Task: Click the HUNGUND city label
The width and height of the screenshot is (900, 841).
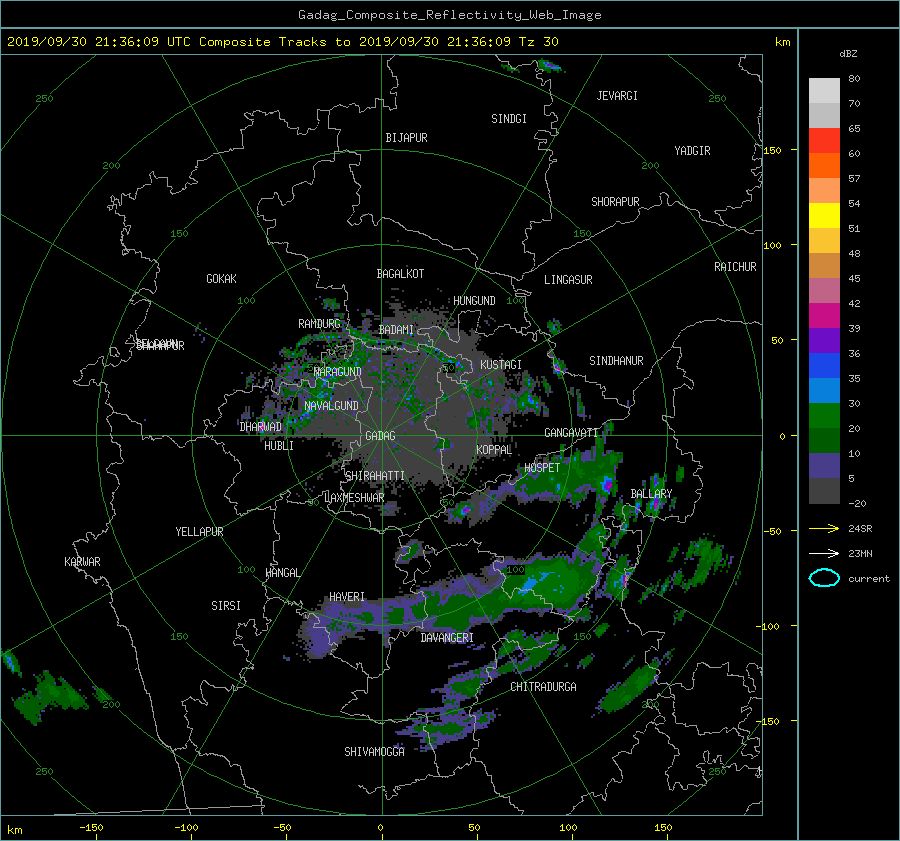Action: pyautogui.click(x=474, y=301)
